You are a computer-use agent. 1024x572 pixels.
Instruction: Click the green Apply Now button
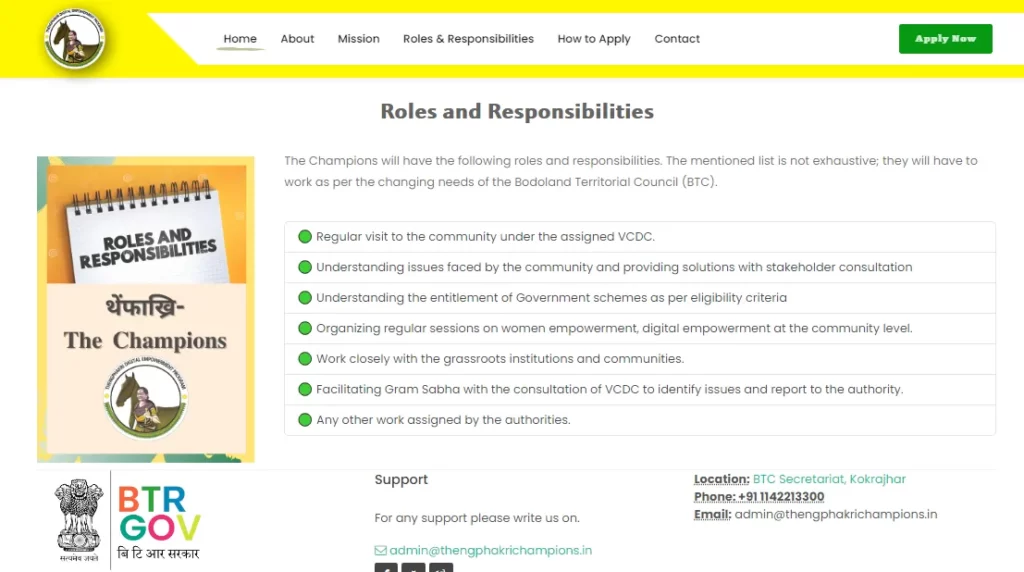click(946, 39)
